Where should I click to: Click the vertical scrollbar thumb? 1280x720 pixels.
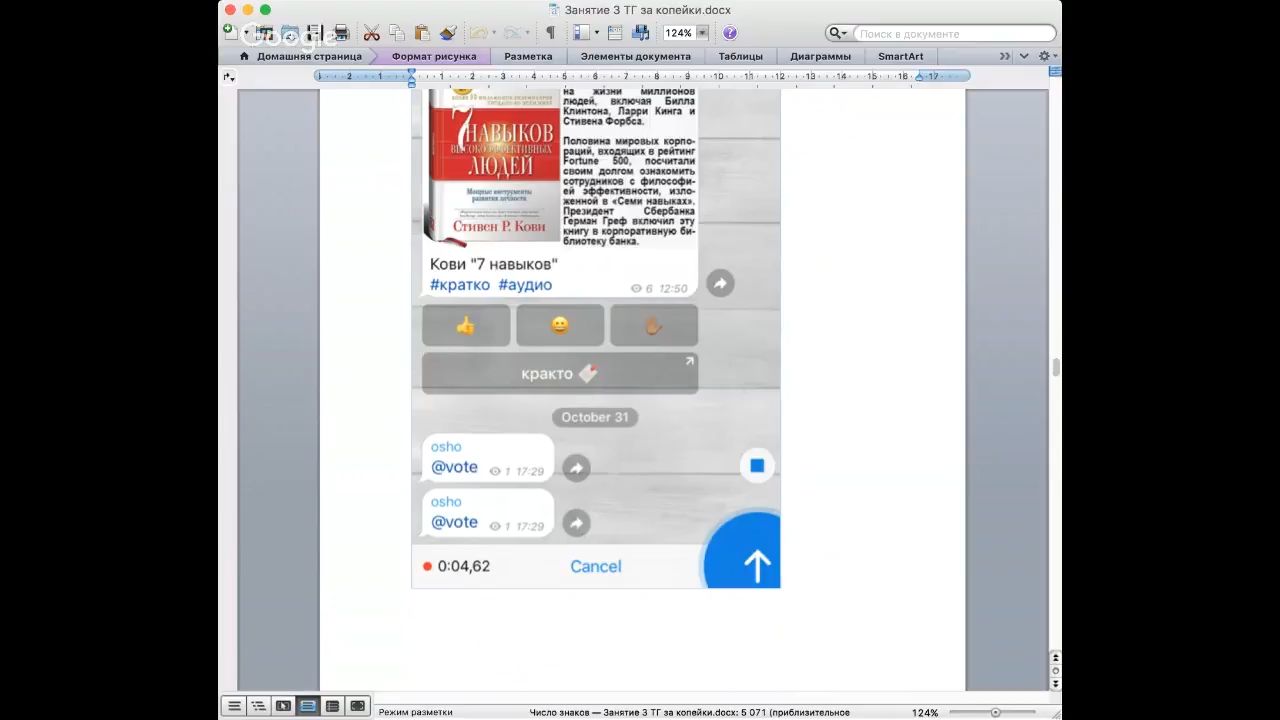coord(1055,367)
